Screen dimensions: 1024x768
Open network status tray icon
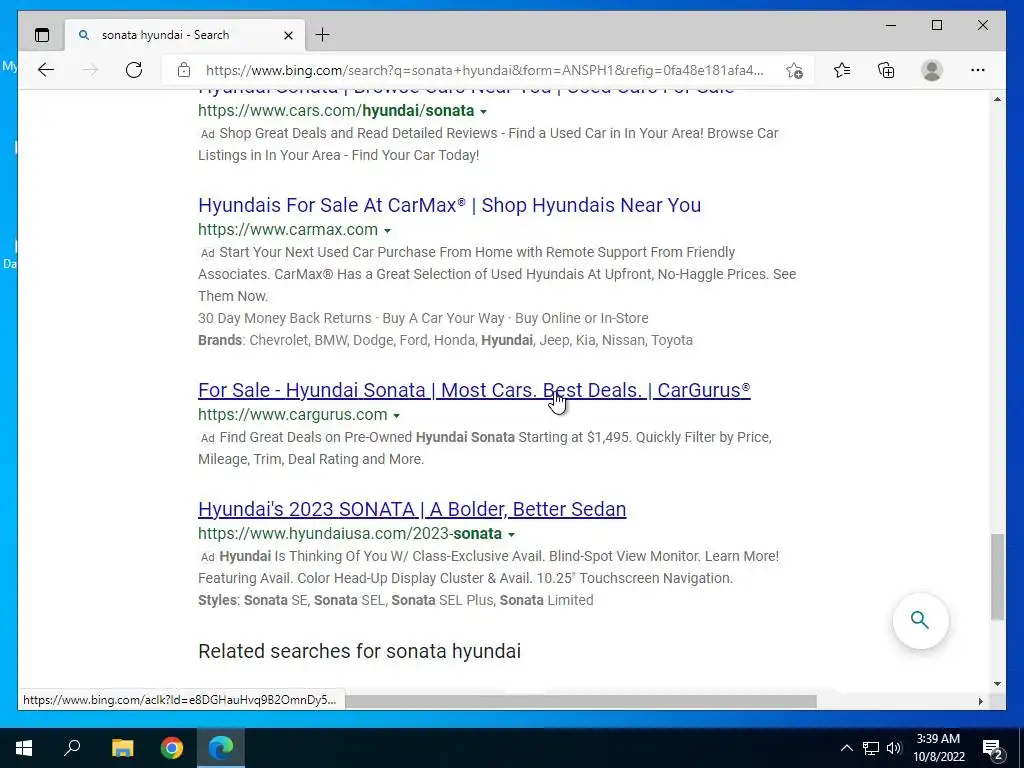tap(871, 748)
